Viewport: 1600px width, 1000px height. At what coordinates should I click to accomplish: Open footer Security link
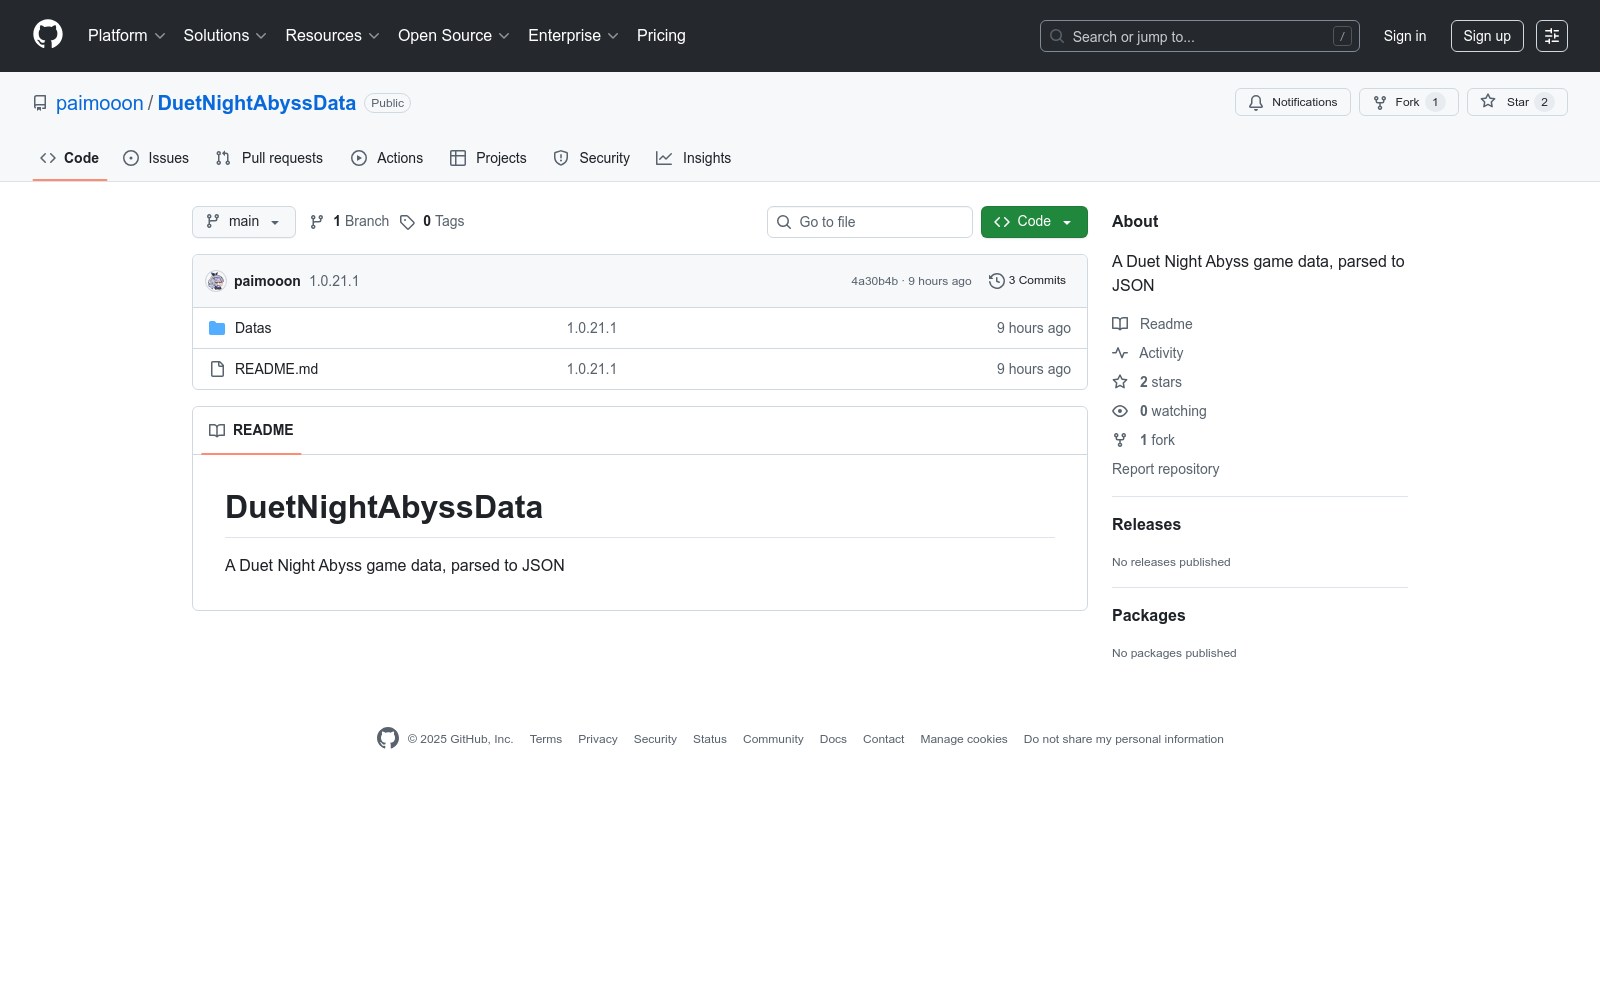tap(655, 739)
